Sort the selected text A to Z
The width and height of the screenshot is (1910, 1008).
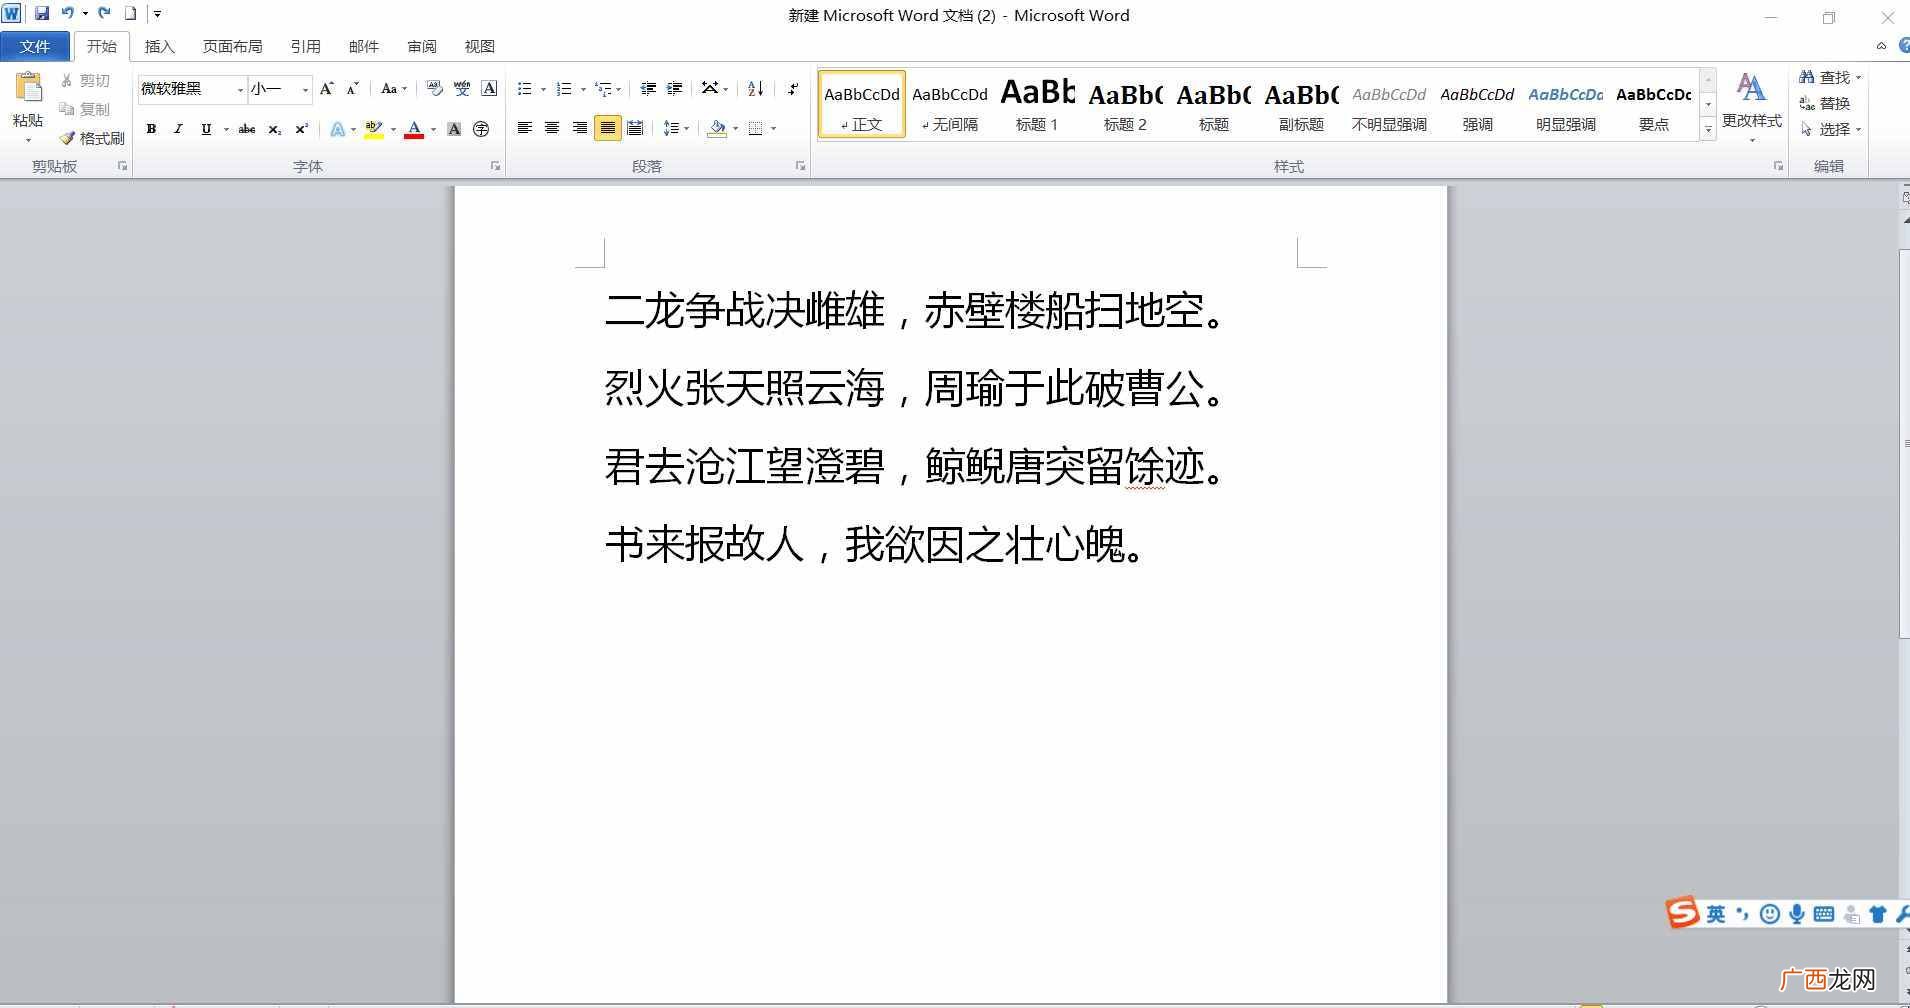756,89
